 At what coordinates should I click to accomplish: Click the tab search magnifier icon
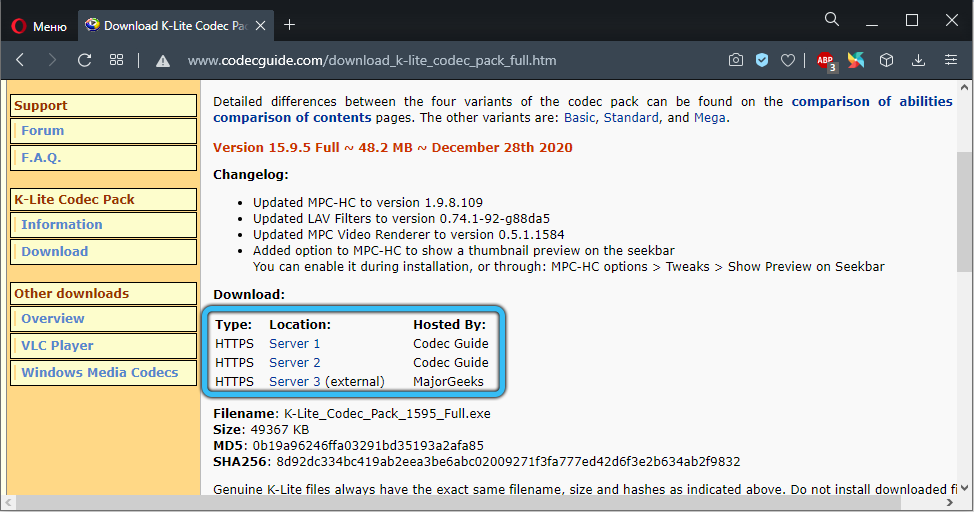[832, 20]
